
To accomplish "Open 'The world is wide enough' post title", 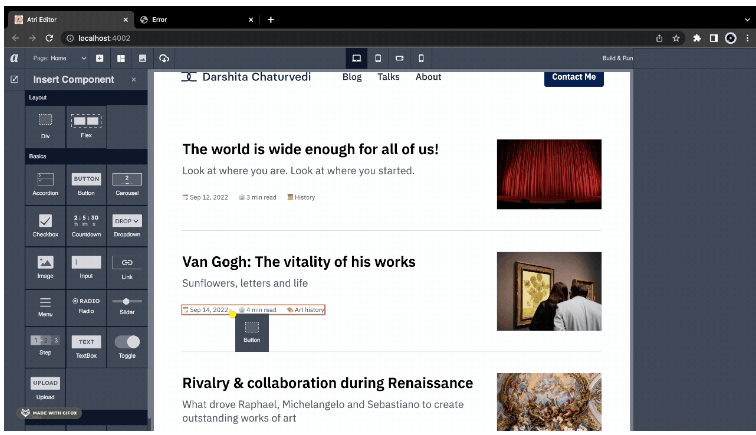I will click(x=310, y=149).
